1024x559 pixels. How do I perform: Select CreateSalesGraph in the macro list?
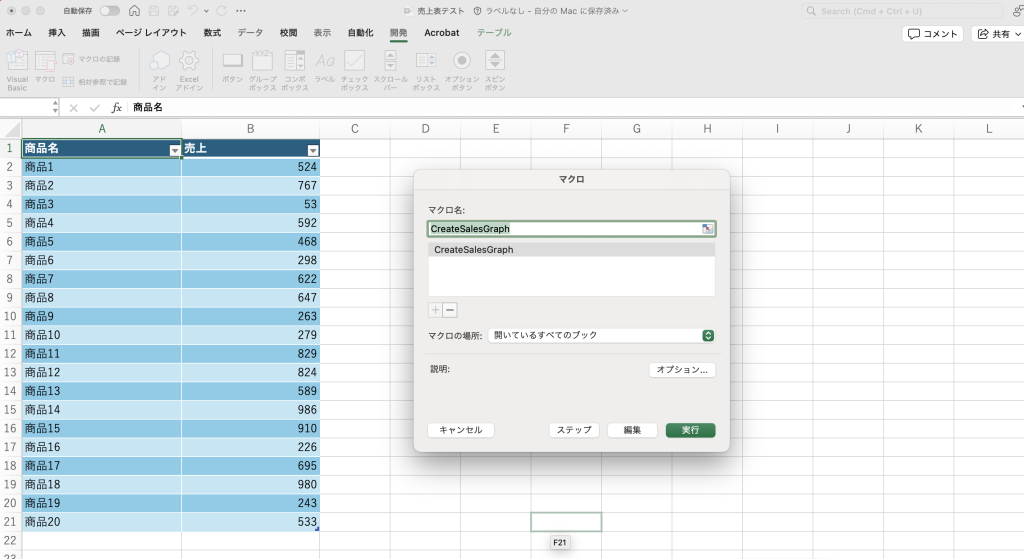pyautogui.click(x=474, y=250)
